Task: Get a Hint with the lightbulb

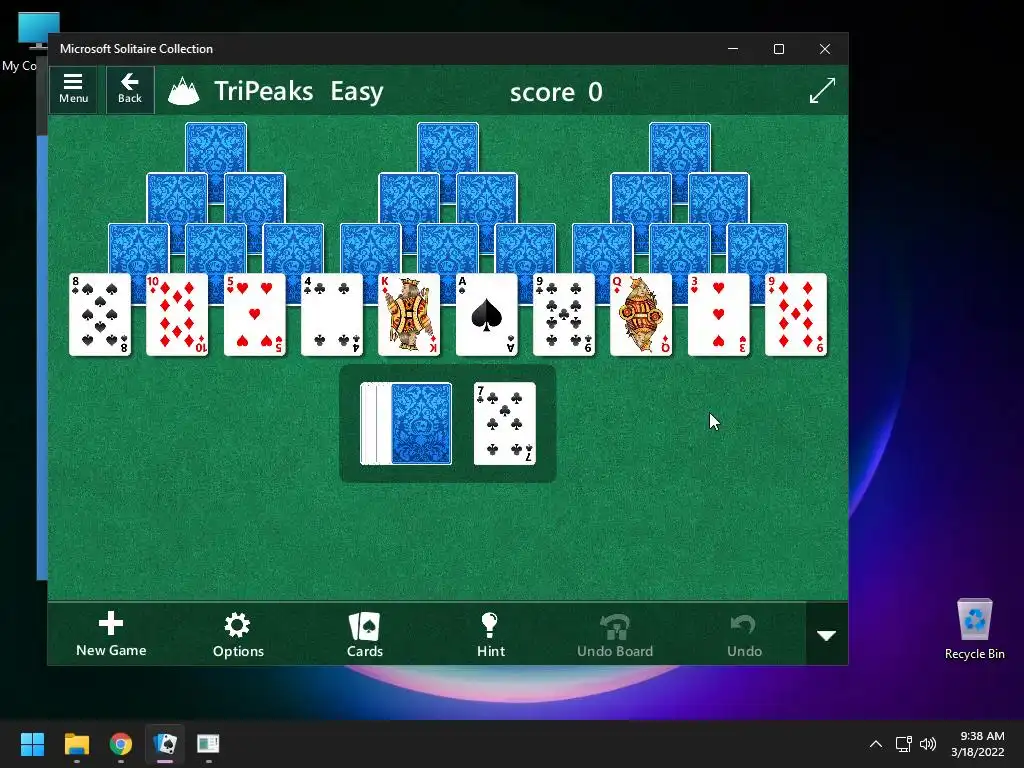Action: [490, 634]
